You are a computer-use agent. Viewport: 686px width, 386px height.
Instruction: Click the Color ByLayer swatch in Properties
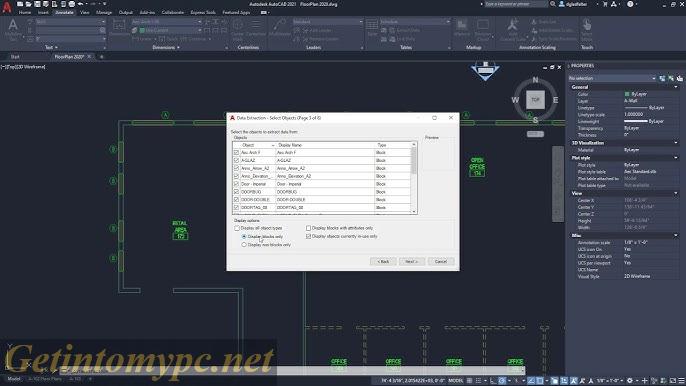tap(627, 94)
